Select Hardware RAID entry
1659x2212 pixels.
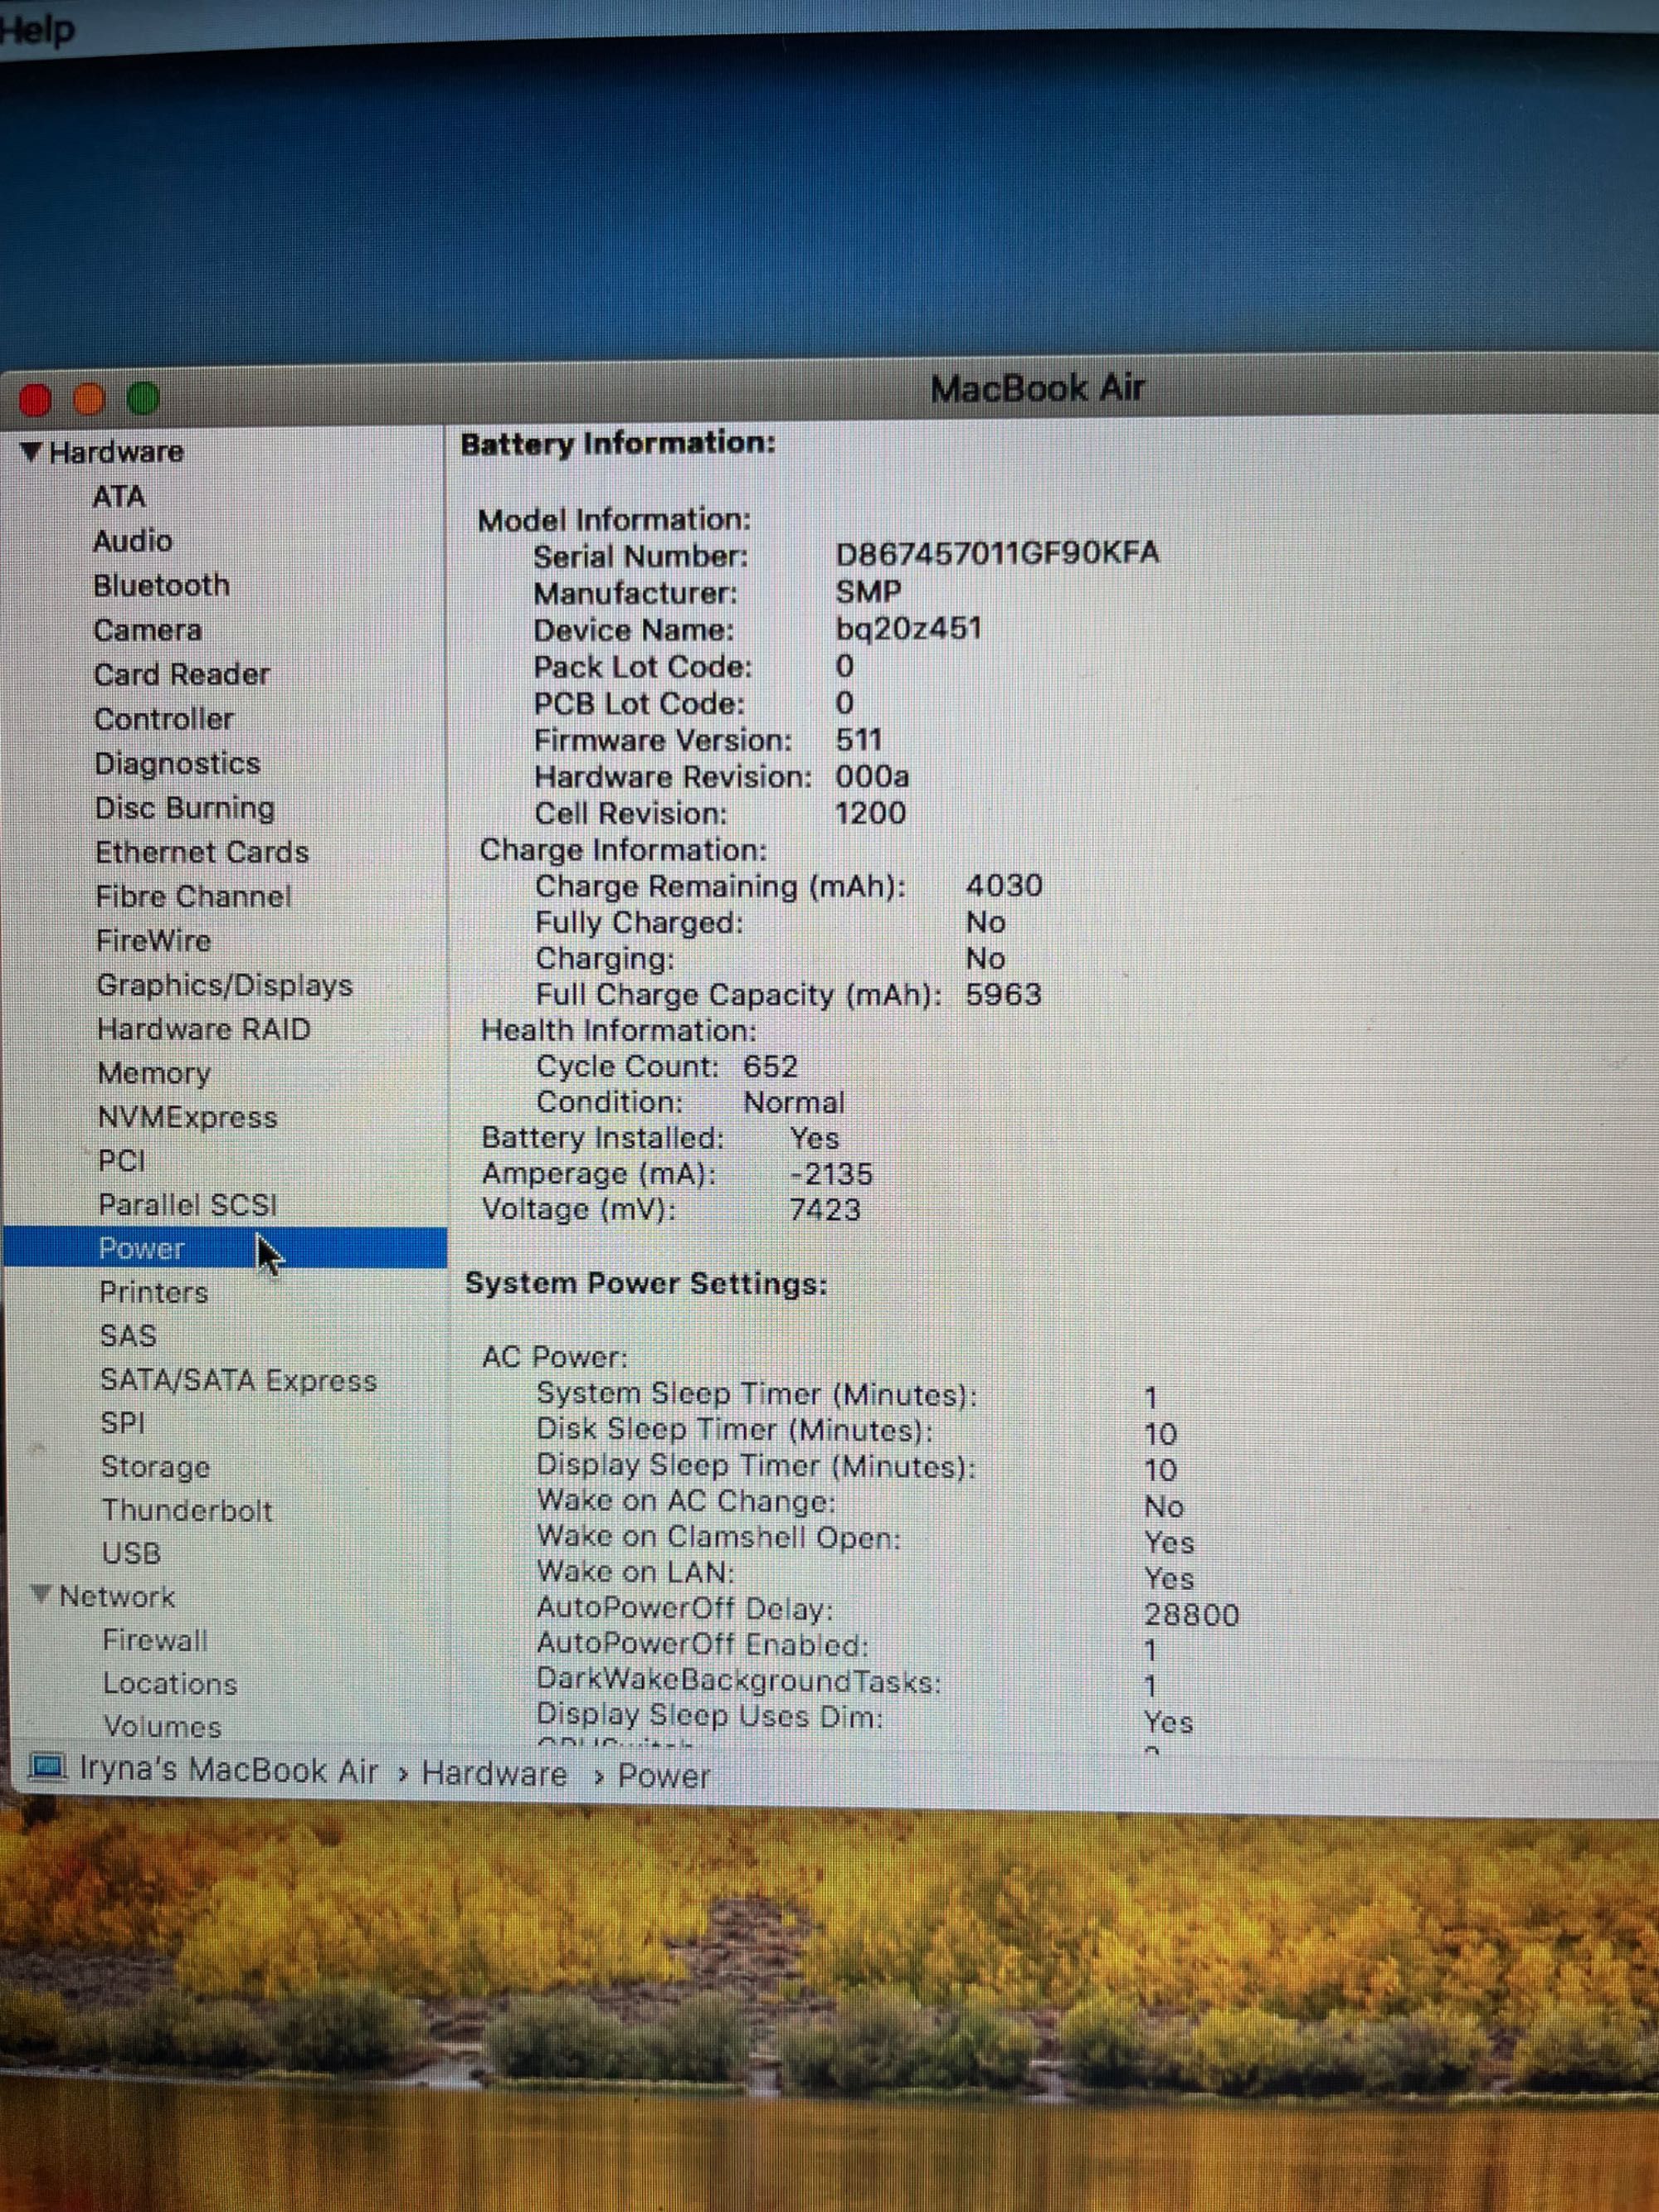pos(203,1029)
